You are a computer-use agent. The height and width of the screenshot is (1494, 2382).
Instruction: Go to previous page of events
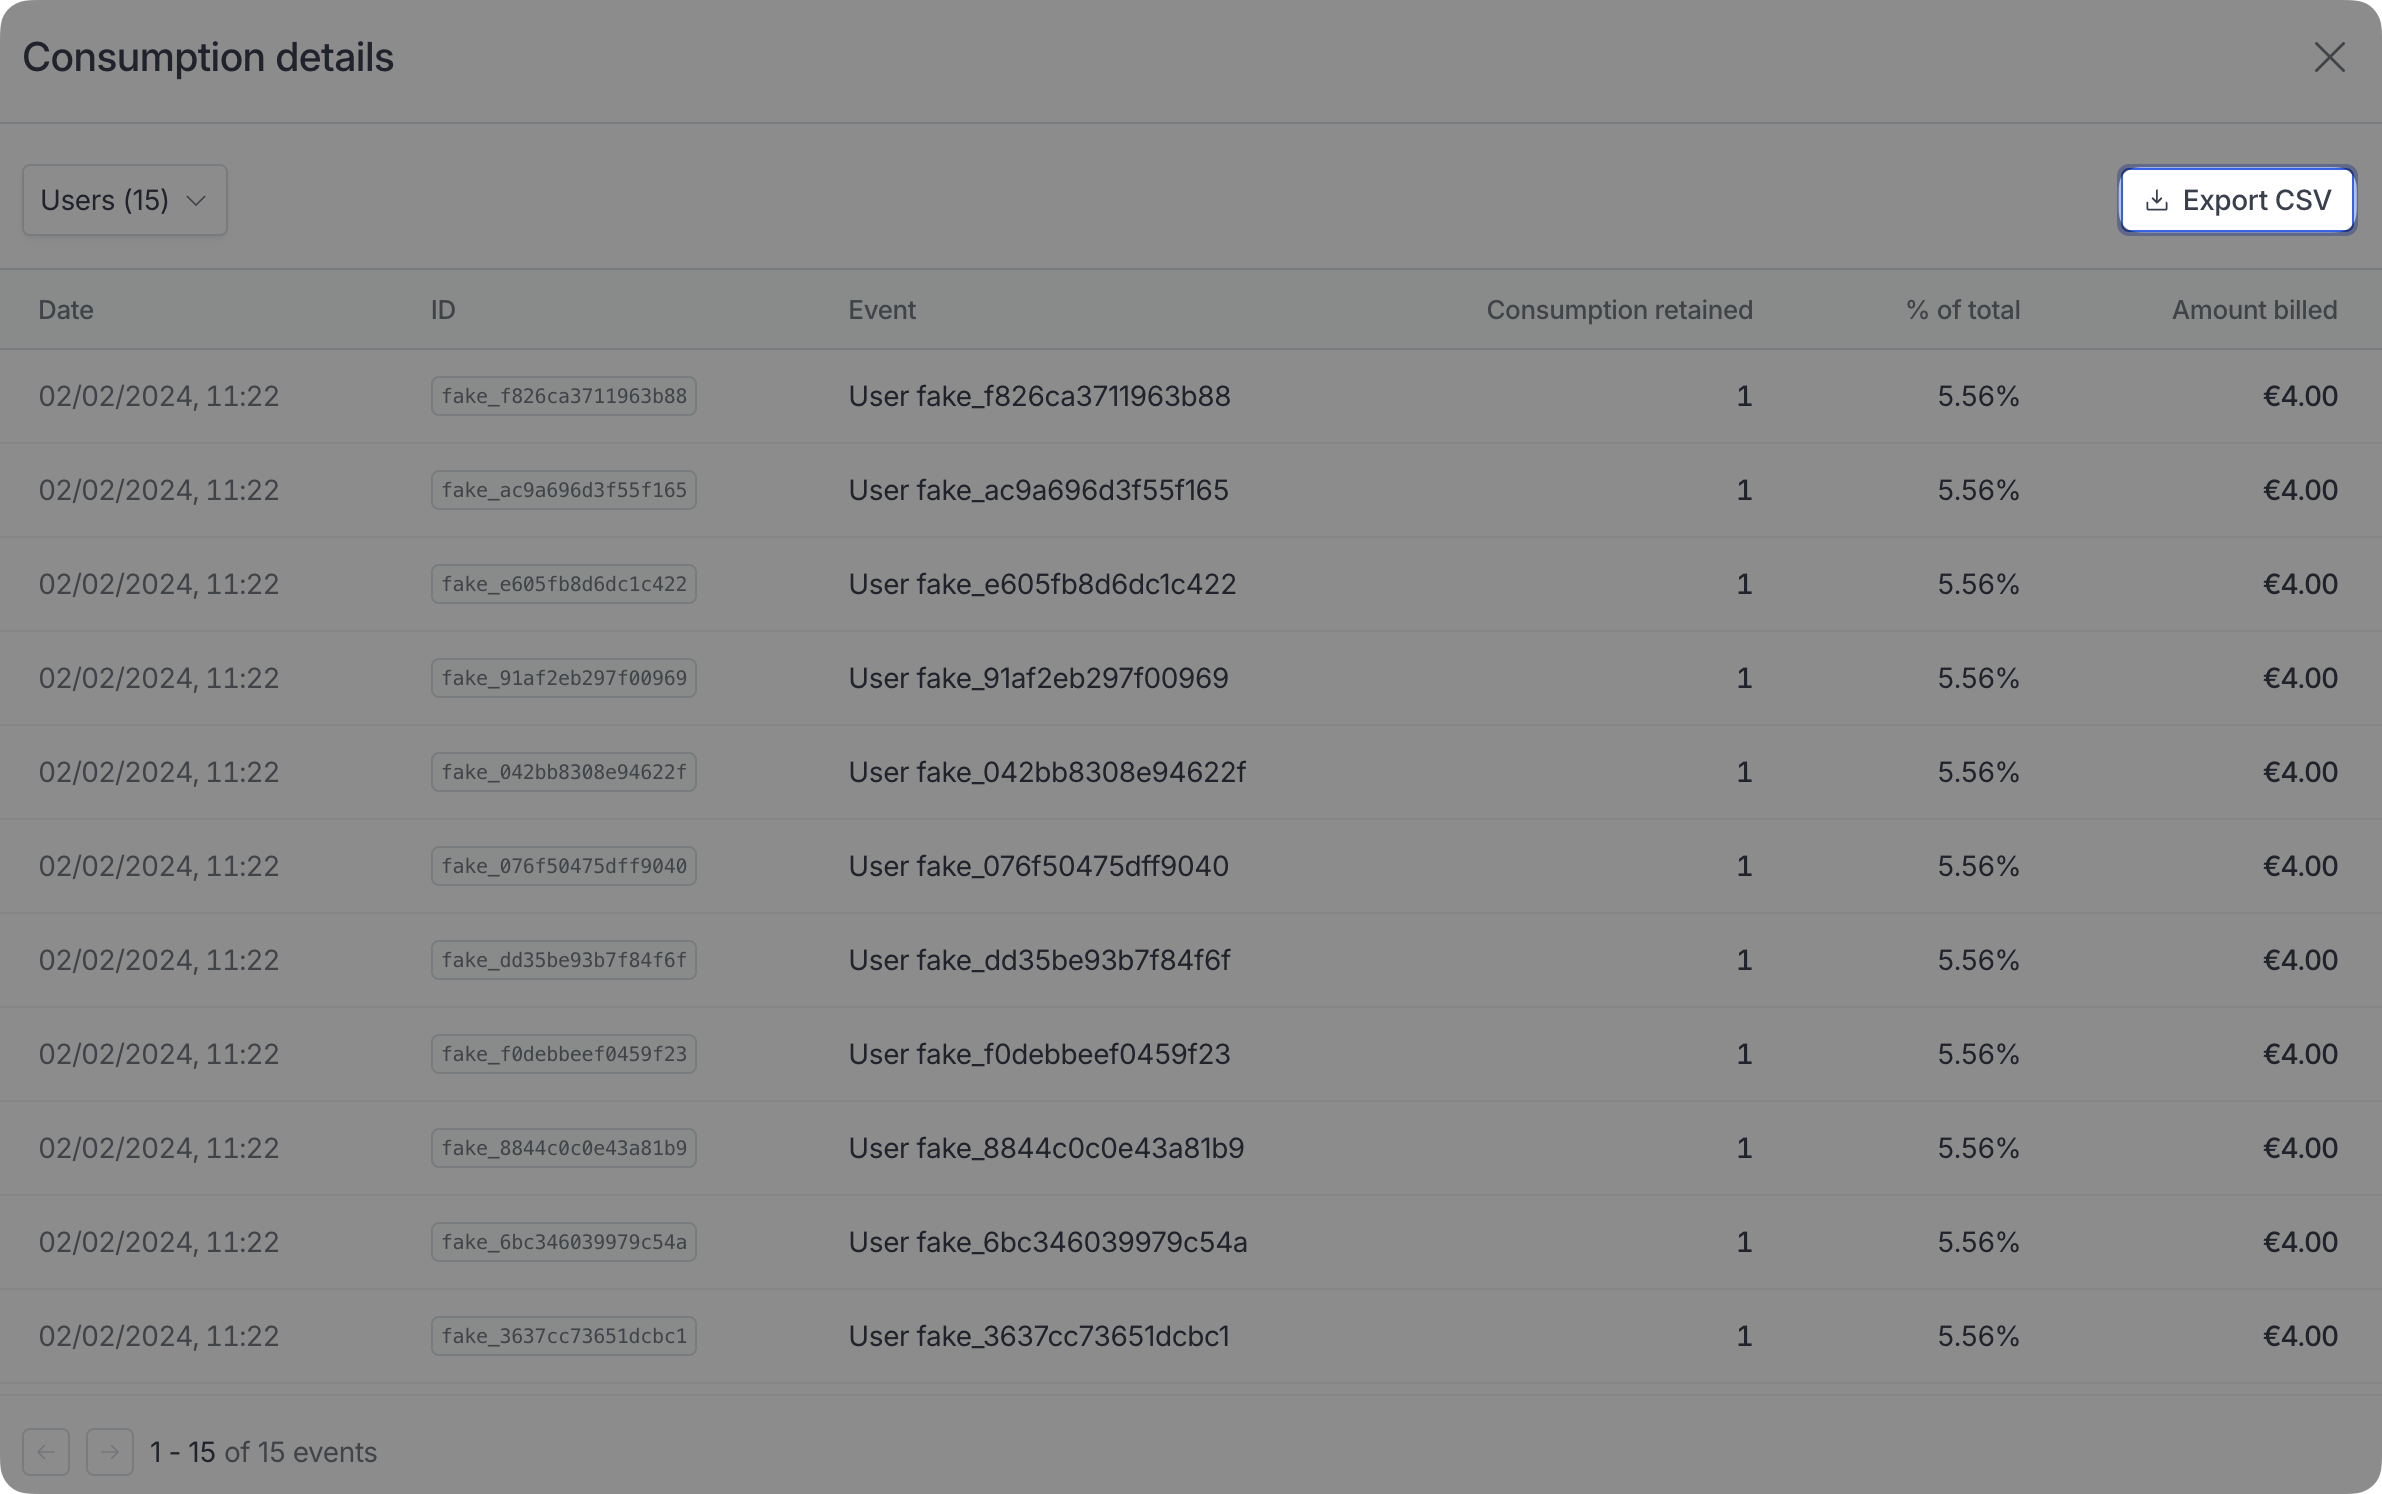pos(46,1451)
